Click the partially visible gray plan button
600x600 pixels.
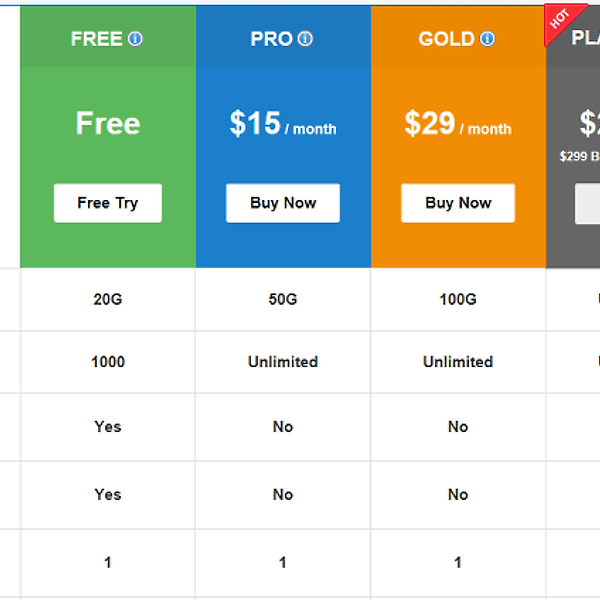tap(588, 203)
